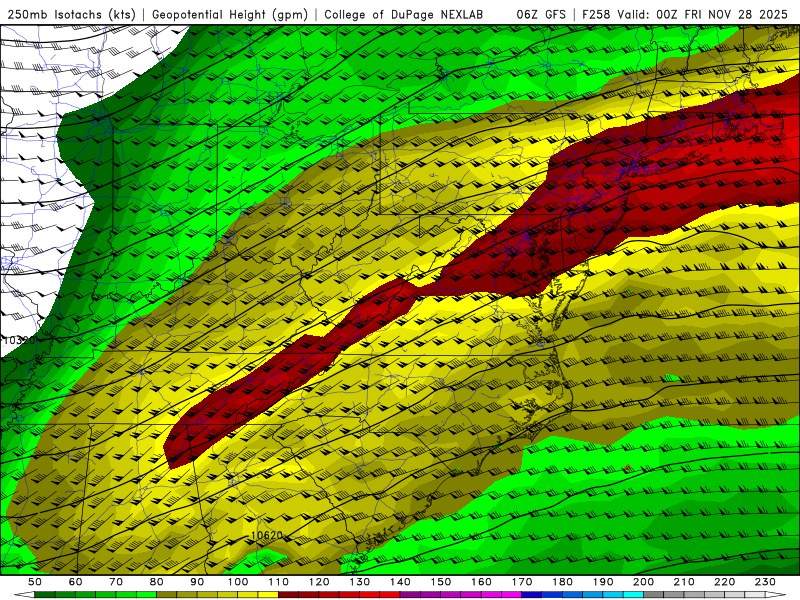Screen dimensions: 800x600
Task: Click the legend value 230
Action: point(765,582)
